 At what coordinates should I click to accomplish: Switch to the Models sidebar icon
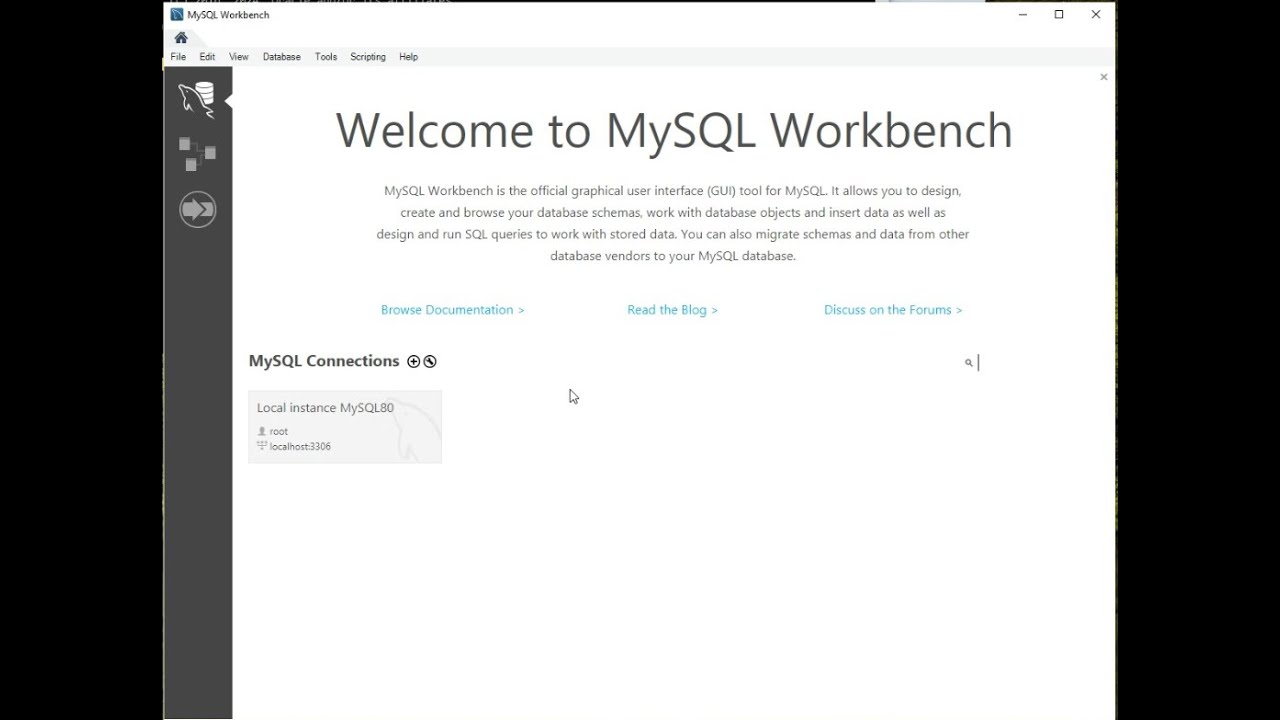tap(197, 154)
